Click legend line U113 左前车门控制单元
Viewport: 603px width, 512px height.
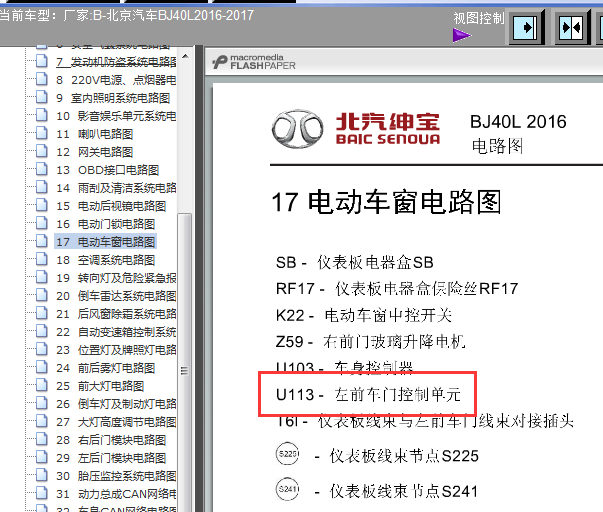tap(368, 394)
